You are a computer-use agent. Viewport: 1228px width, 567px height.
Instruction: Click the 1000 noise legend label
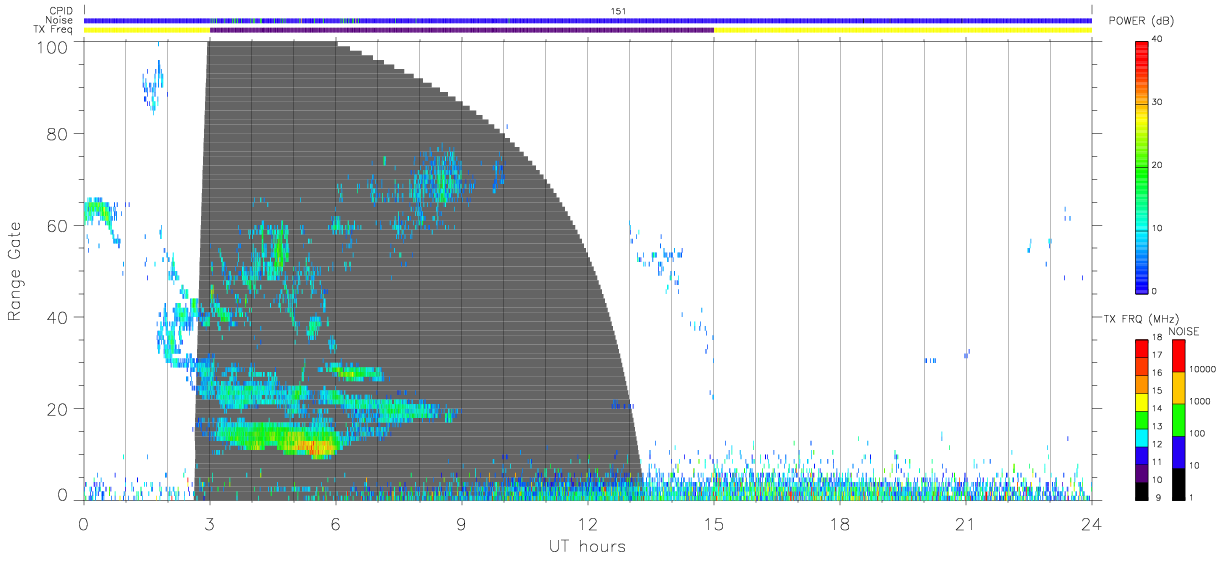pos(1200,400)
